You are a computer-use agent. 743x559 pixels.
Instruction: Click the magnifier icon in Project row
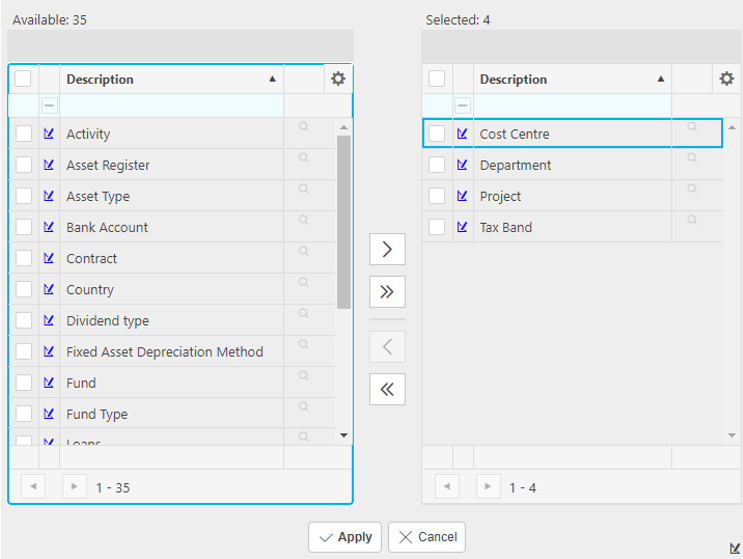(692, 189)
